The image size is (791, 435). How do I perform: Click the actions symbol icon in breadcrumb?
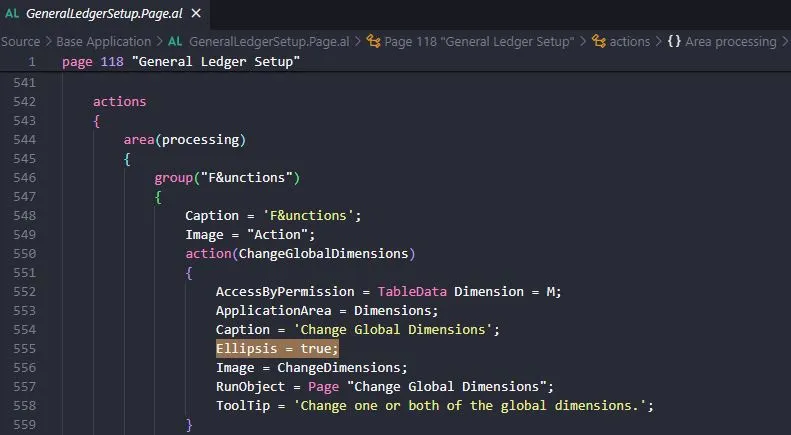point(599,41)
